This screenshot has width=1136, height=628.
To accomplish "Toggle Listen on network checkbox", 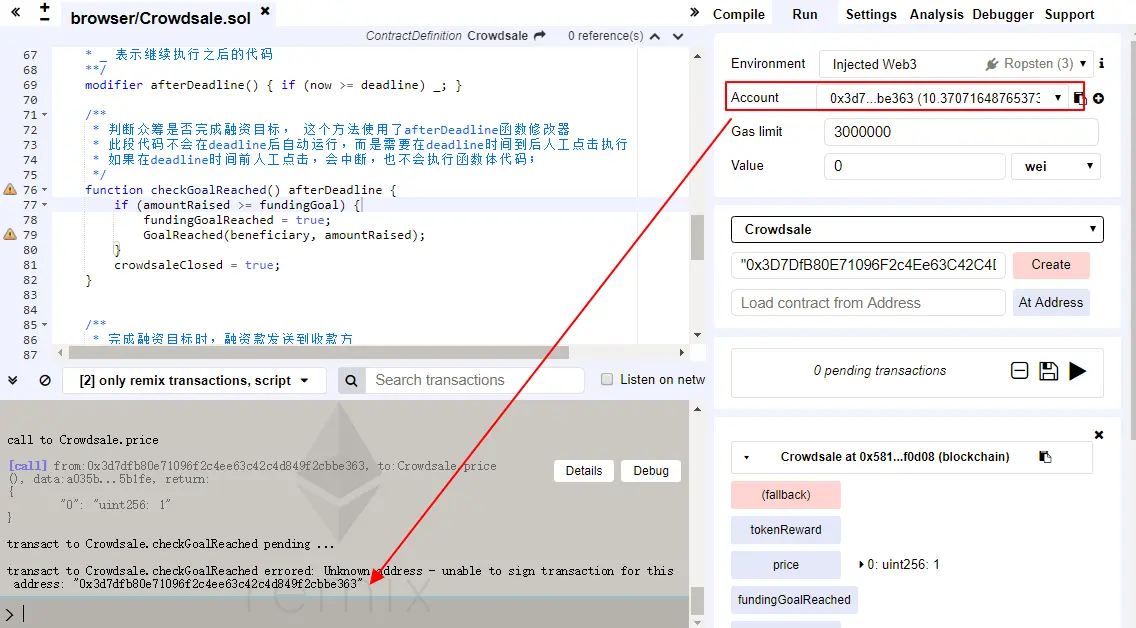I will point(607,380).
